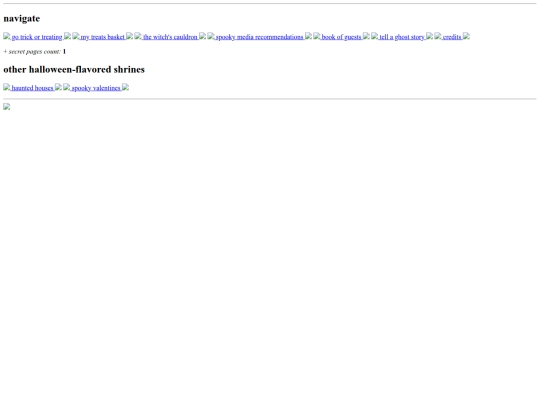Visit the 'haunted houses' shrine link
This screenshot has height=405, width=540.
32,88
